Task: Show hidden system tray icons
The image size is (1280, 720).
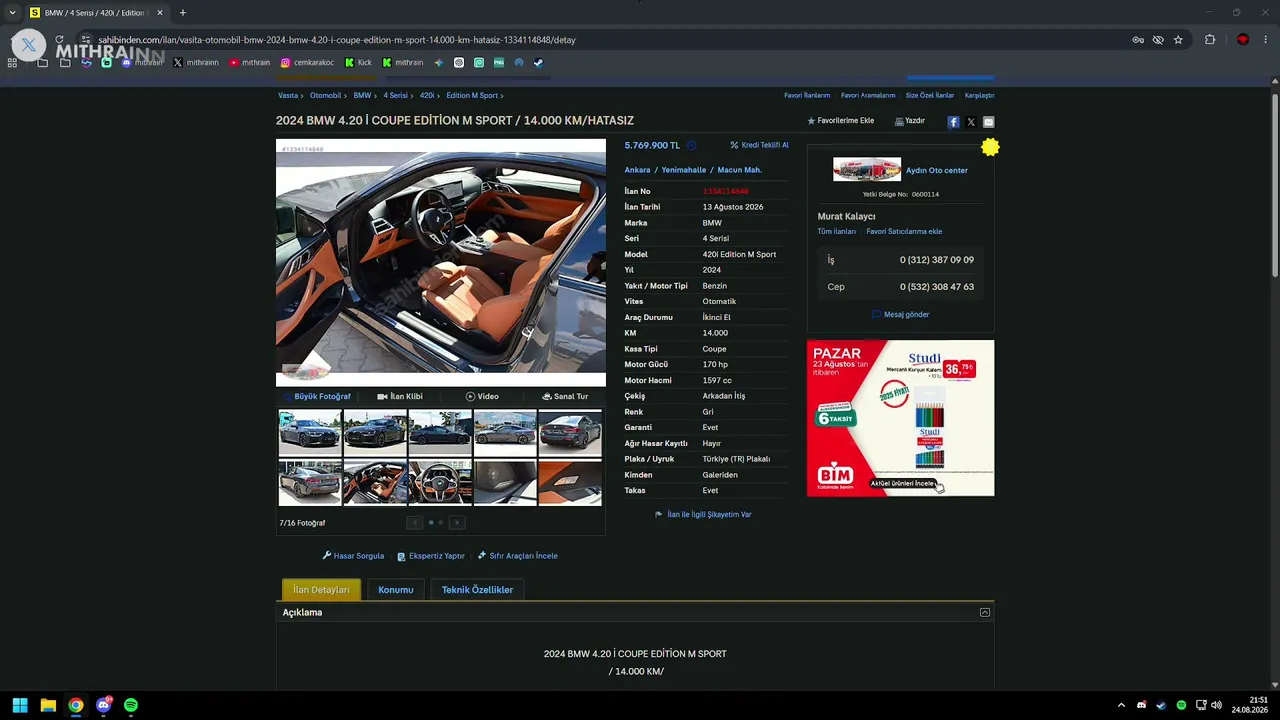Action: point(1121,705)
